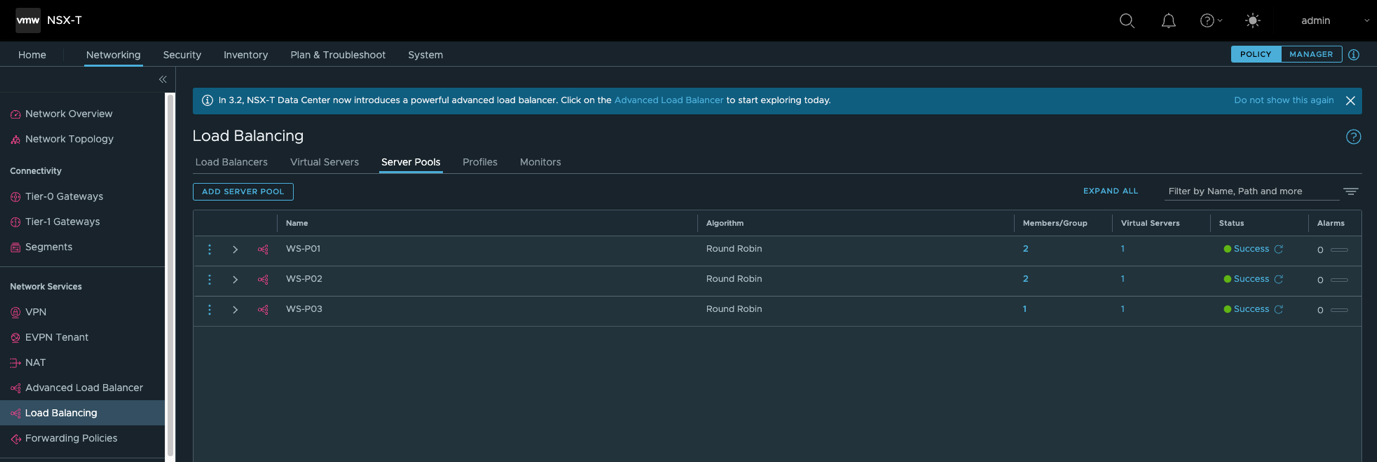This screenshot has height=462, width=1377.
Task: Refresh status for WS-P02
Action: pyautogui.click(x=1278, y=279)
